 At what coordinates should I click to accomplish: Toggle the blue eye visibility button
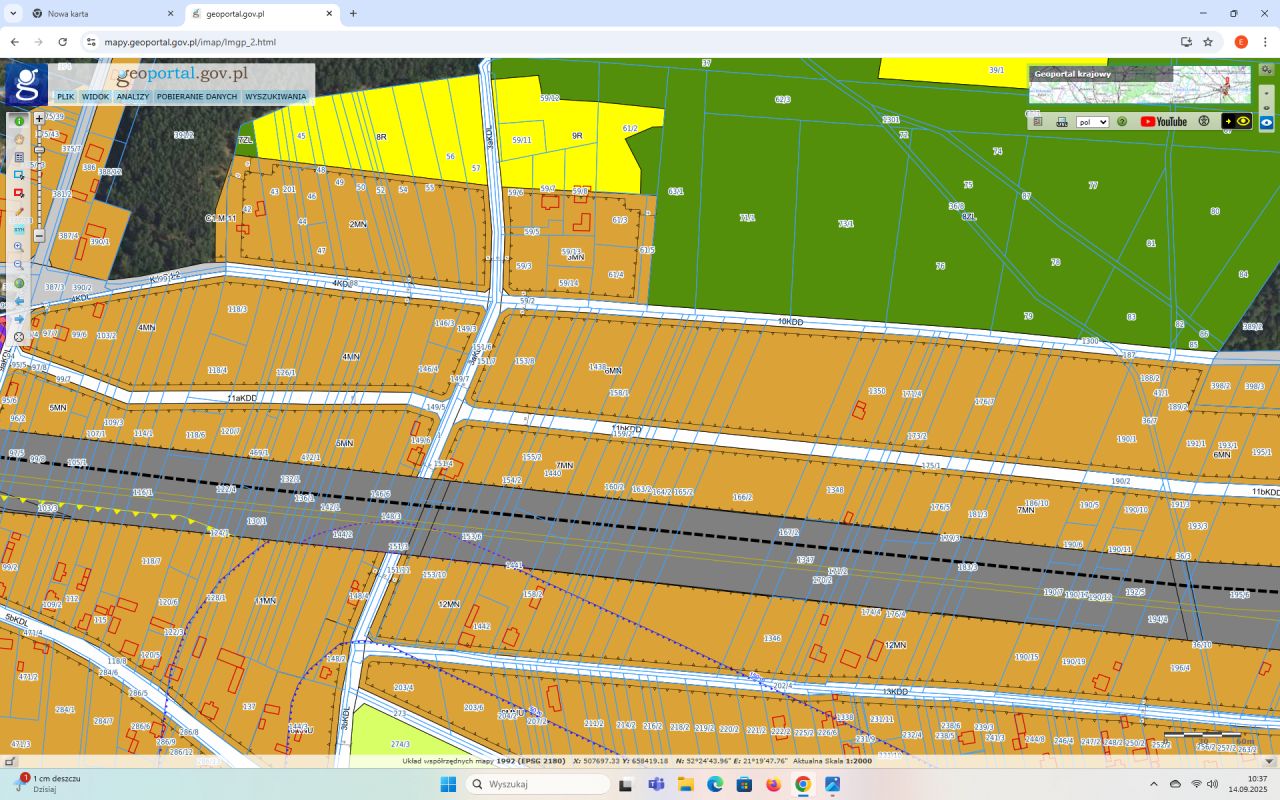coord(1266,122)
